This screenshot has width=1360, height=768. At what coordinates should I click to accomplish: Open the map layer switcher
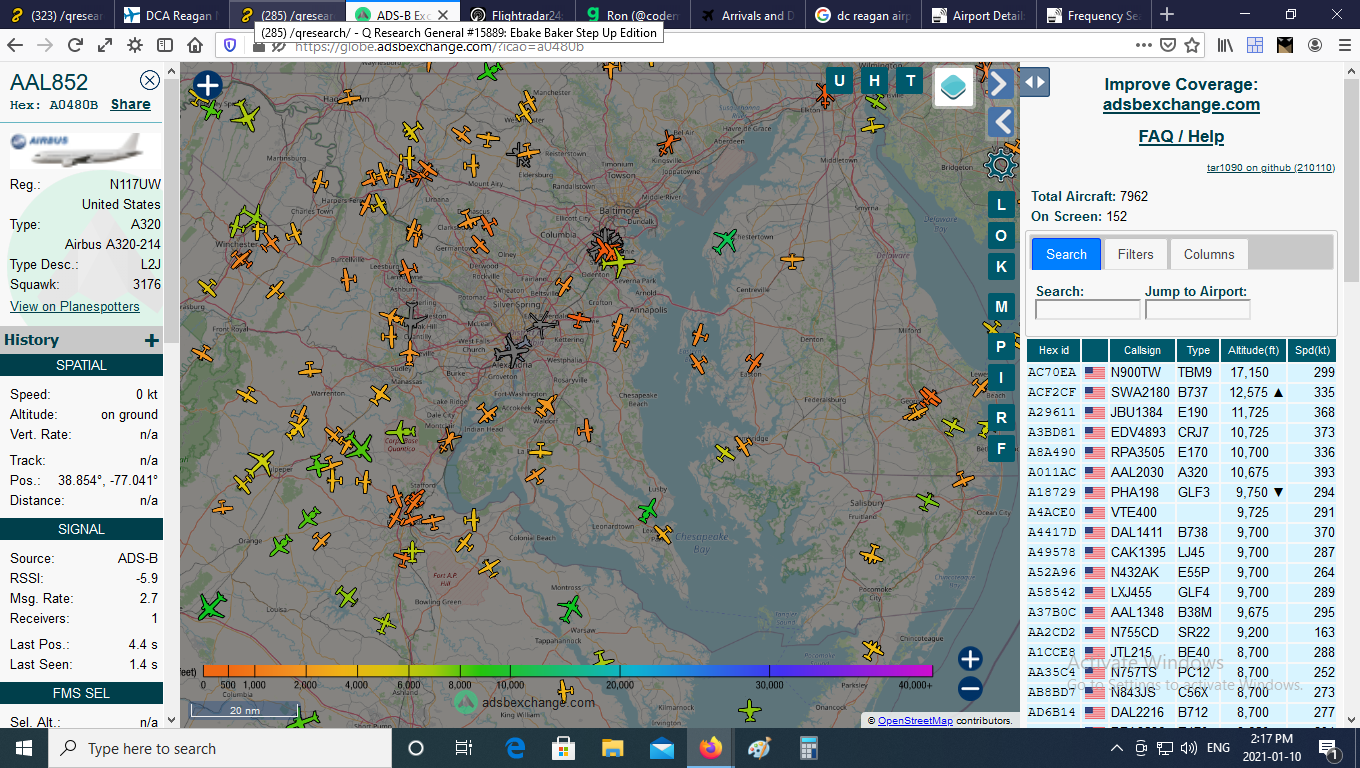click(x=954, y=87)
